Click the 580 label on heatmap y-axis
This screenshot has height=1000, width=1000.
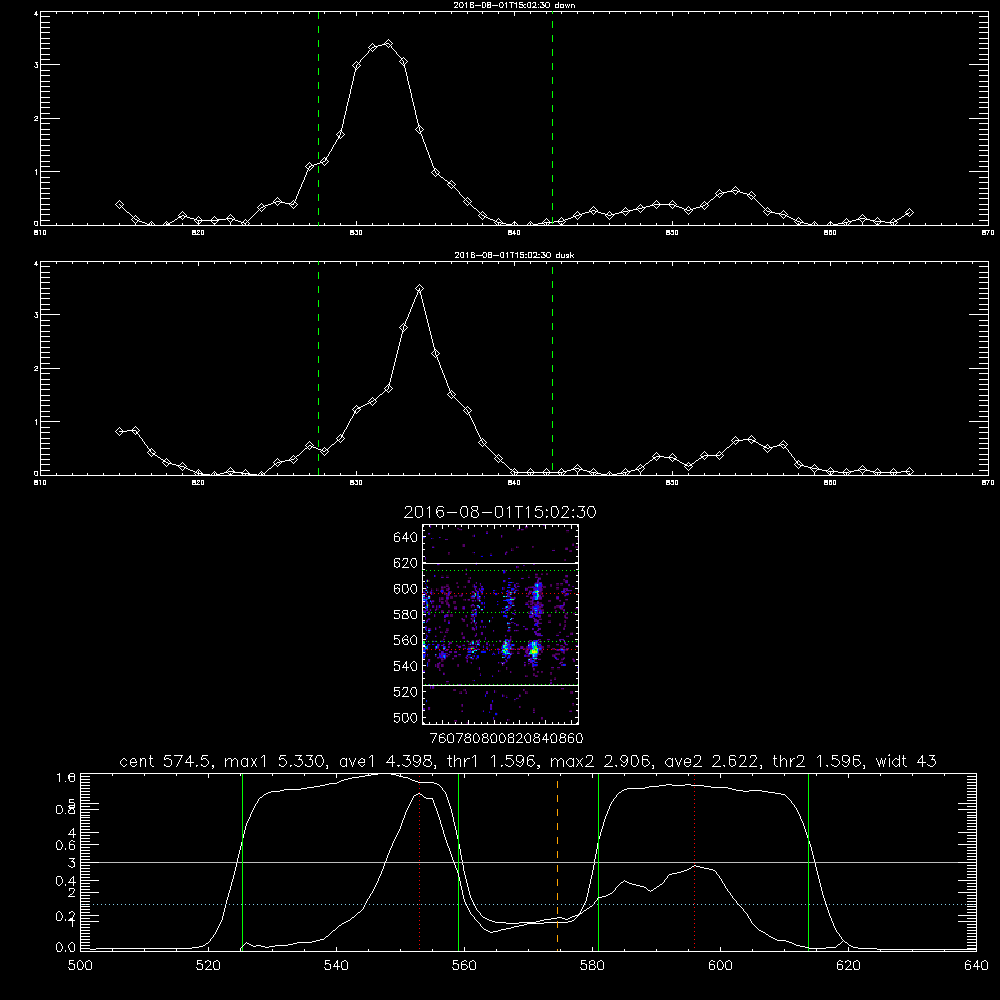point(406,615)
